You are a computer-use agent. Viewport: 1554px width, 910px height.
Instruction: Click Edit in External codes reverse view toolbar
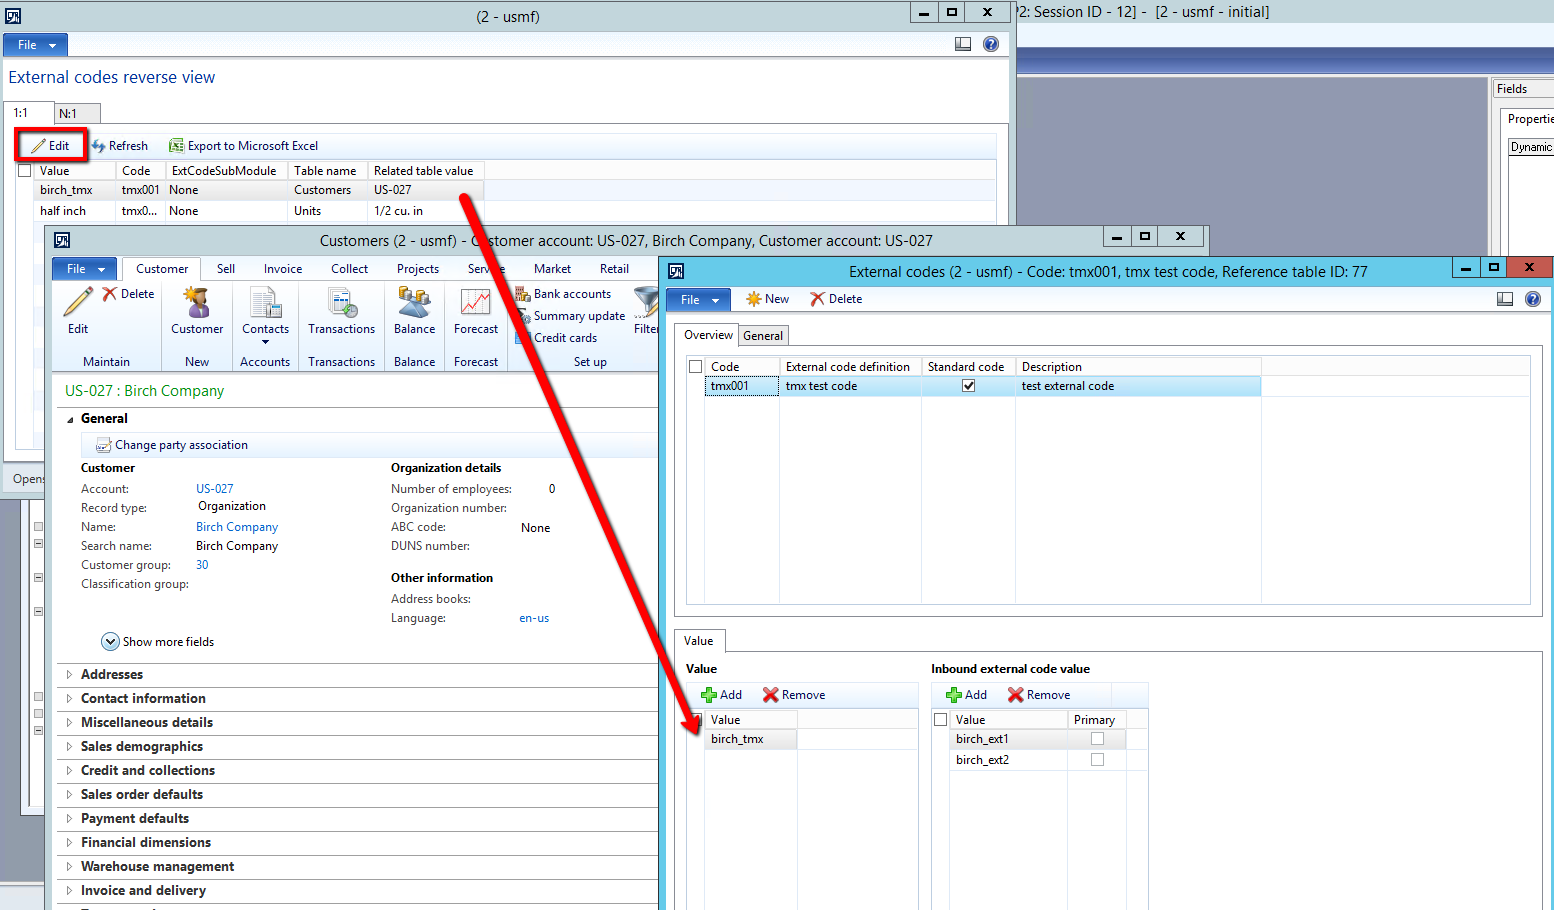point(50,145)
